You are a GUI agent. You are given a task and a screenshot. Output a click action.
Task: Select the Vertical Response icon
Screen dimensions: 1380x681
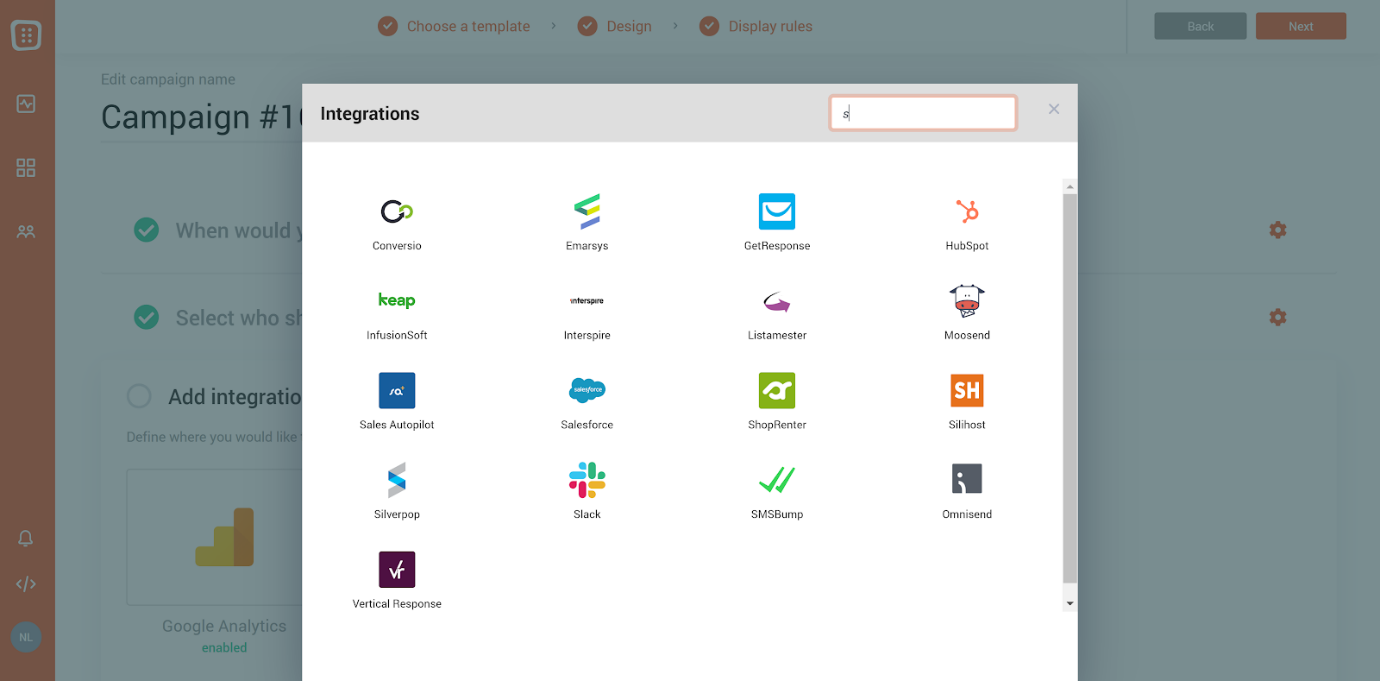tap(397, 569)
